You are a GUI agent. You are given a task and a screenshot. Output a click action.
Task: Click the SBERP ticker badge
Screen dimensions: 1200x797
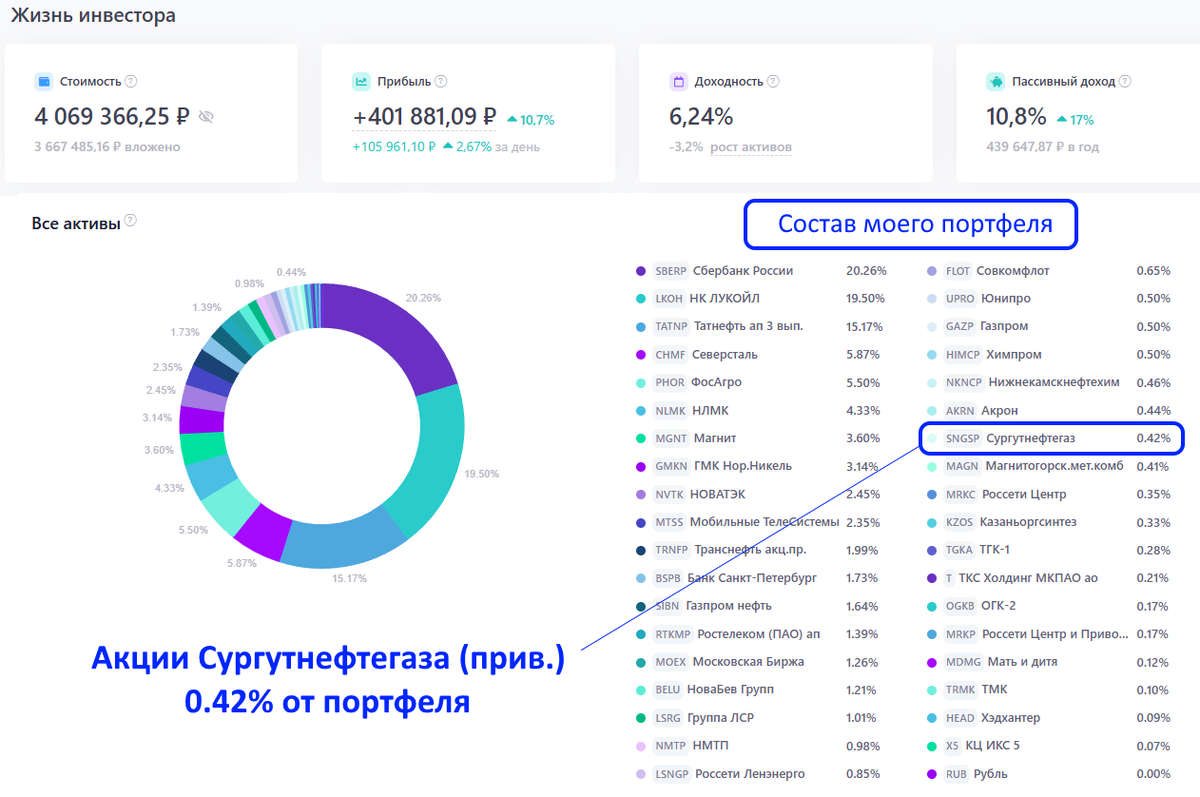tap(670, 271)
